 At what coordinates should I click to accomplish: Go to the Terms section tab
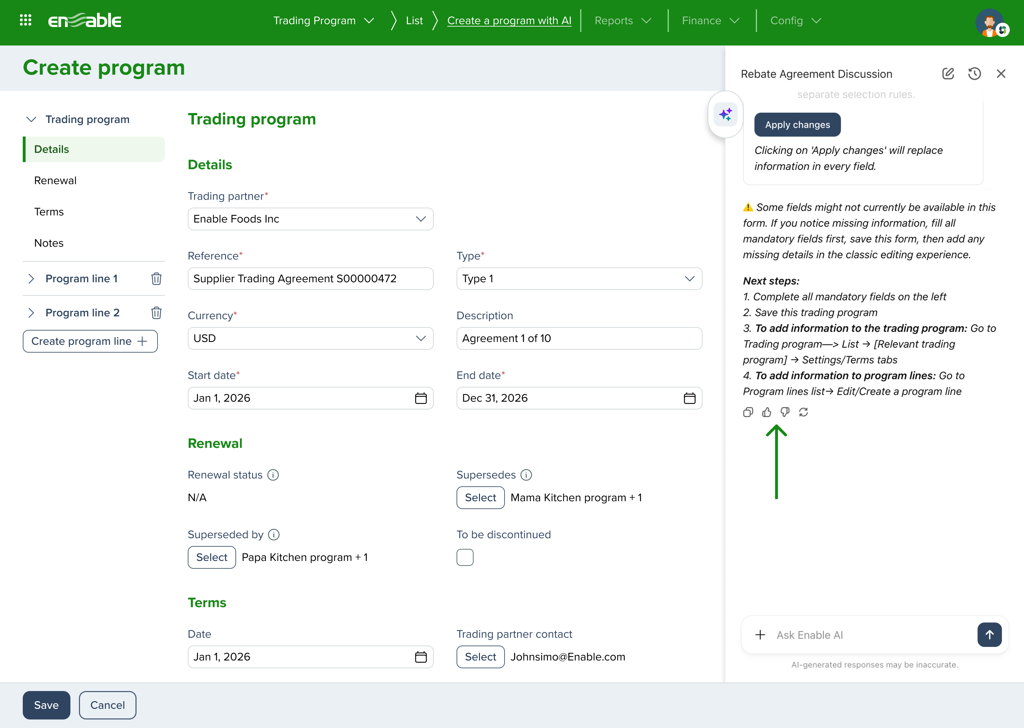(x=49, y=212)
